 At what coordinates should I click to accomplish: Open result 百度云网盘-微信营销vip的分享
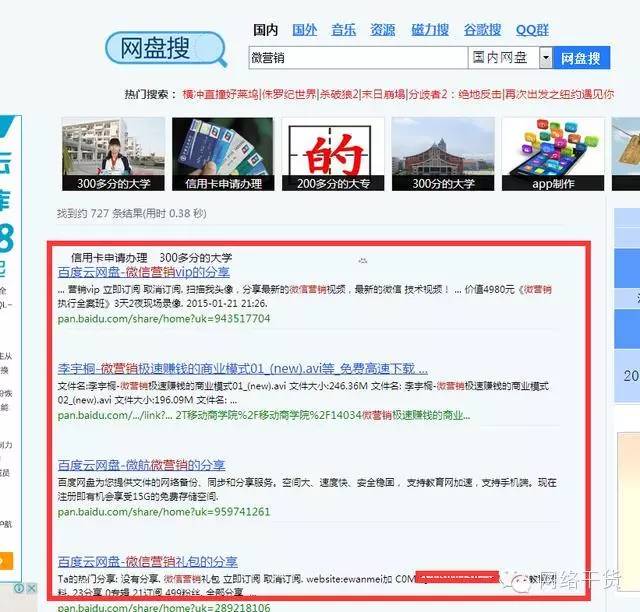[x=144, y=272]
